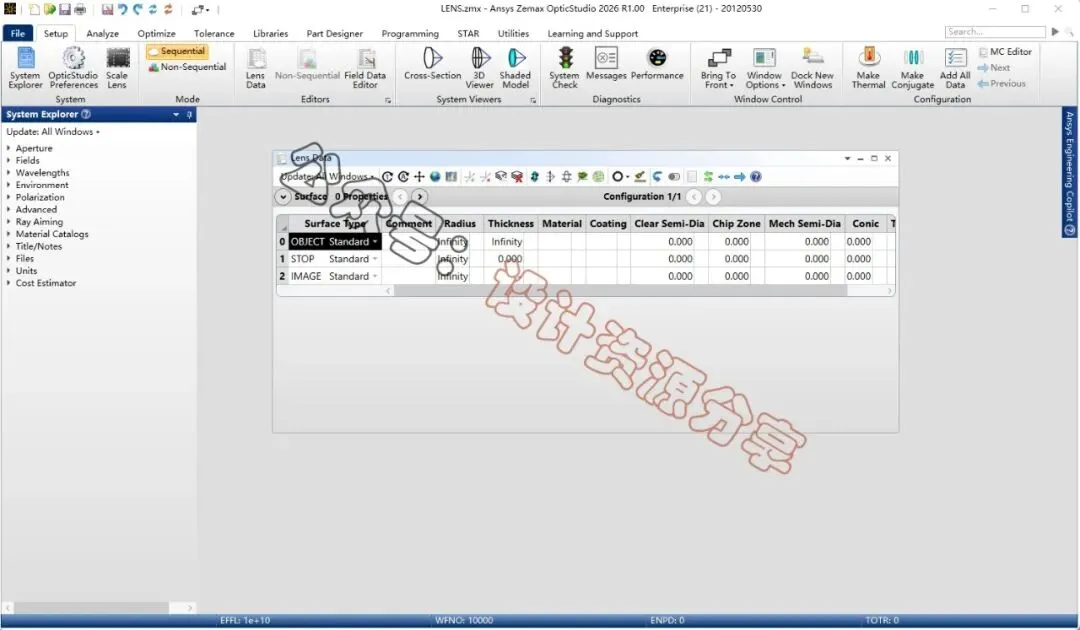Switch to the Tolerance tab
This screenshot has width=1080, height=630.
point(214,33)
